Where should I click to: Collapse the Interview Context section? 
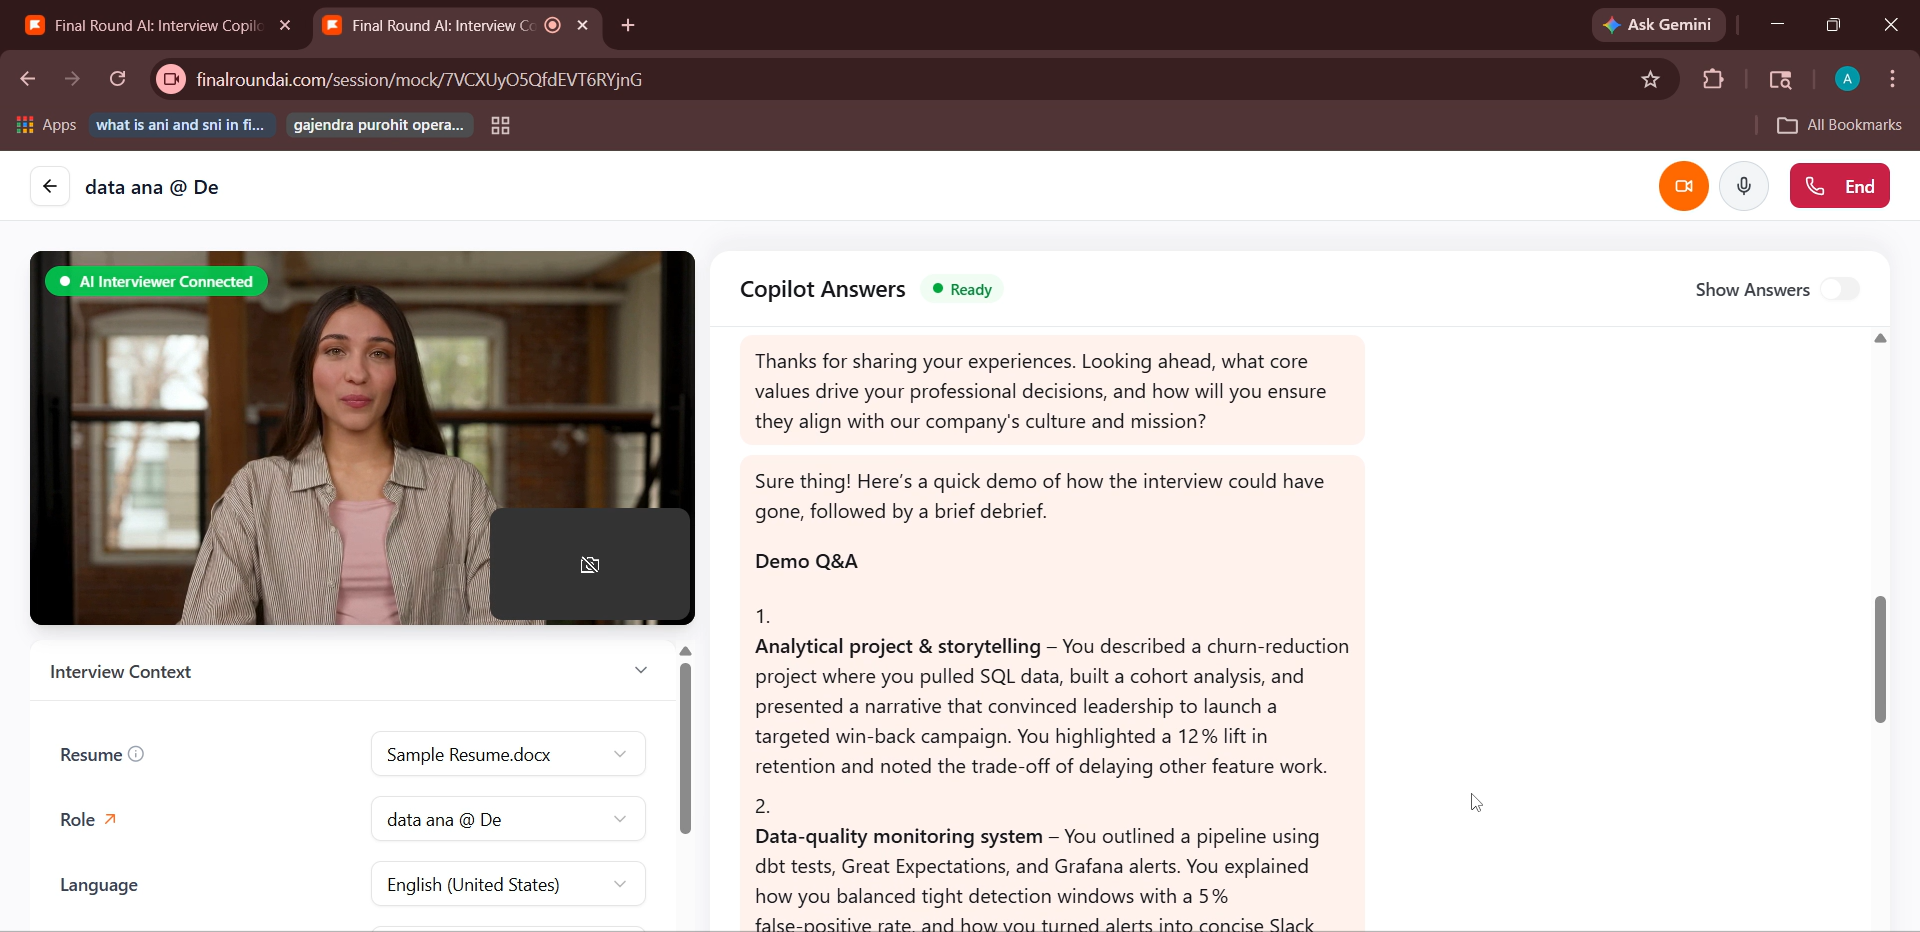click(641, 671)
